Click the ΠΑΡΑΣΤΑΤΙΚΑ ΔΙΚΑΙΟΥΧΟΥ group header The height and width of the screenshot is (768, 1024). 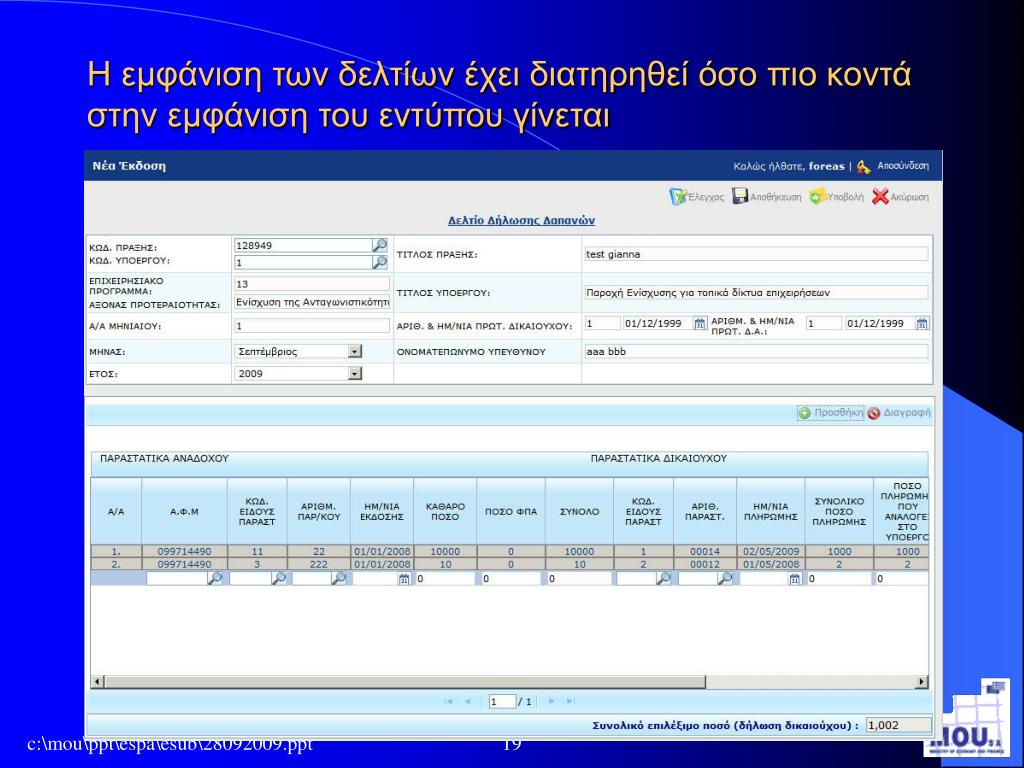point(658,458)
